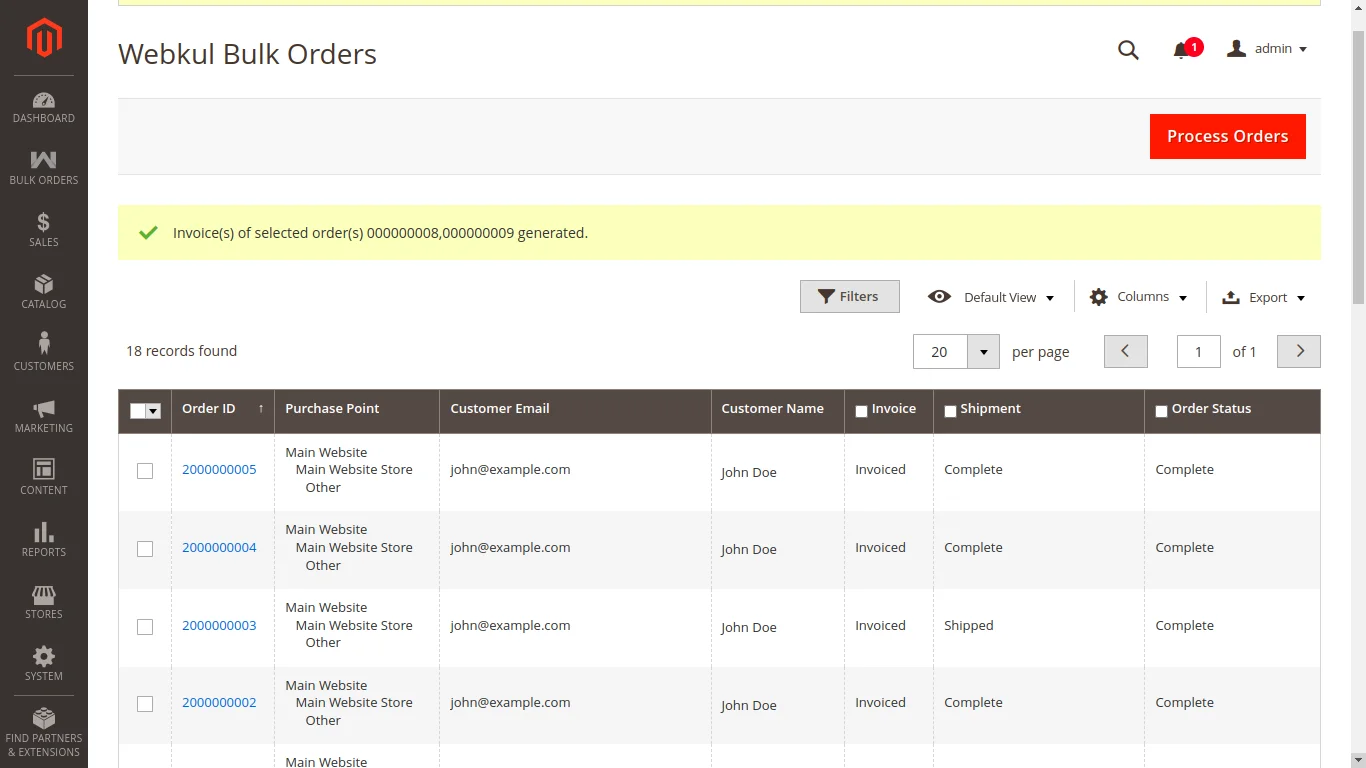Click the success checkmark icon in message
This screenshot has width=1366, height=768.
(148, 232)
